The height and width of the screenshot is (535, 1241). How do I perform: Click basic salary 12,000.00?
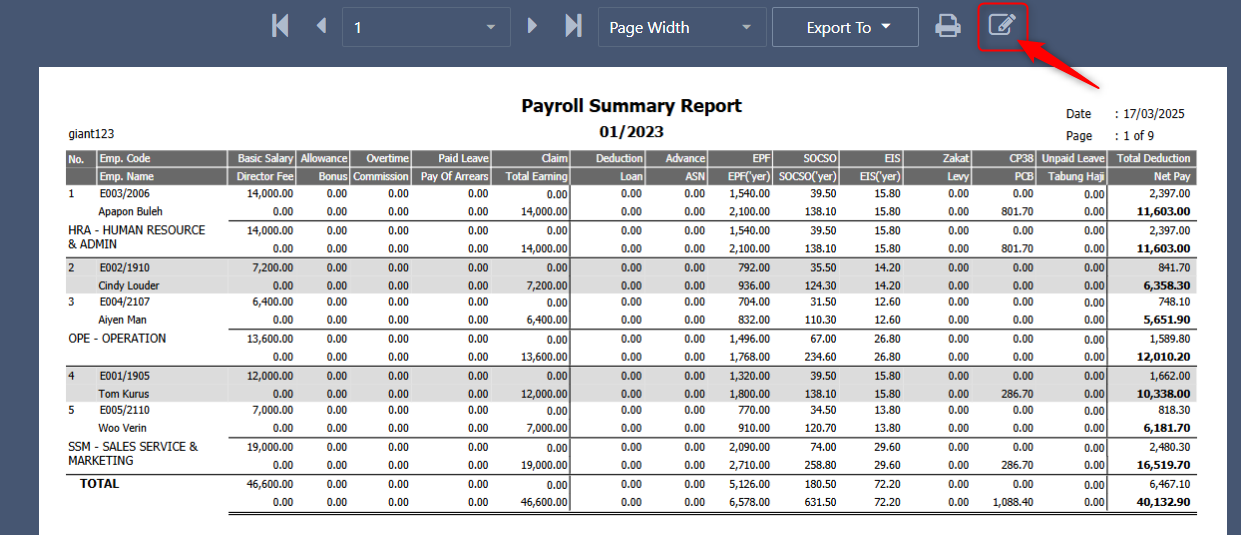[270, 376]
